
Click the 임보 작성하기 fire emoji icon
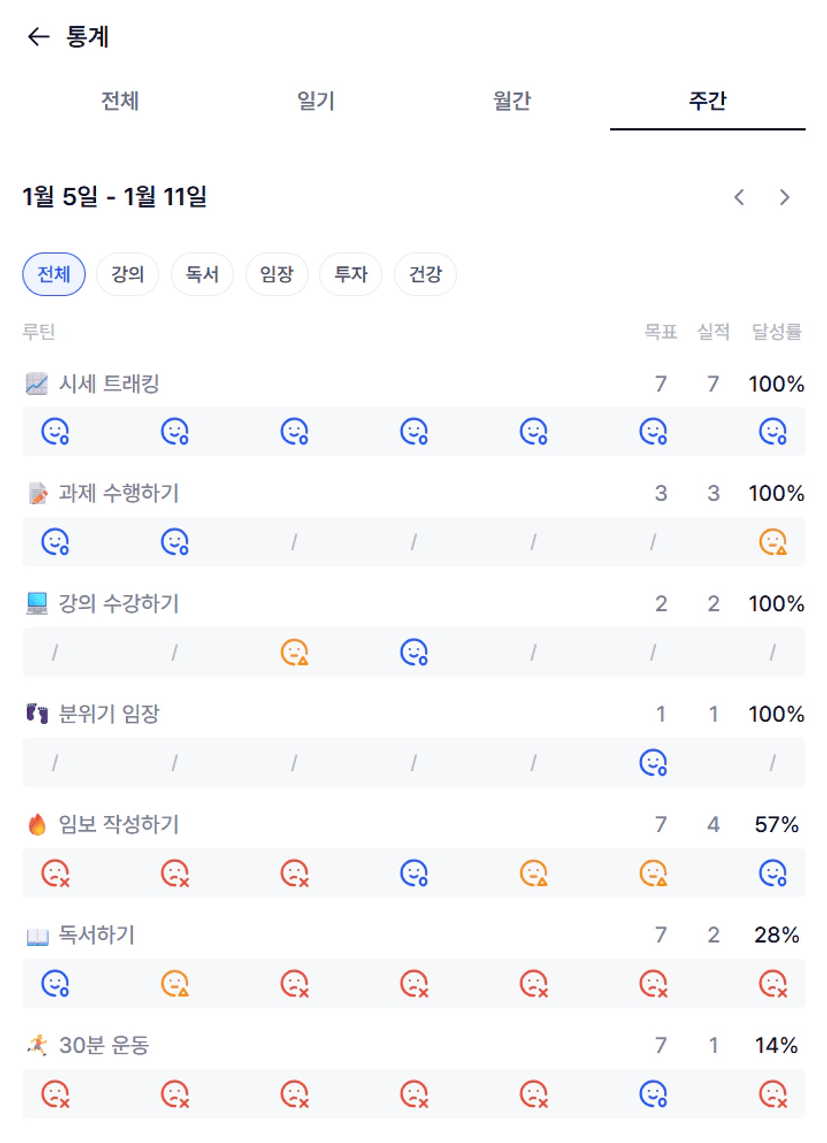pyautogui.click(x=36, y=825)
